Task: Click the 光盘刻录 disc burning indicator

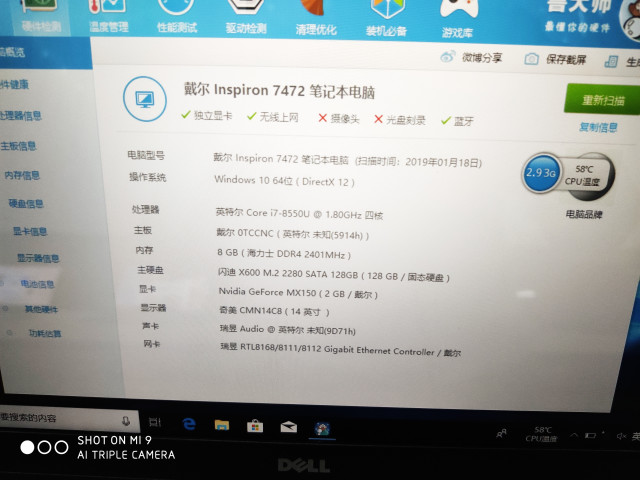Action: point(400,120)
